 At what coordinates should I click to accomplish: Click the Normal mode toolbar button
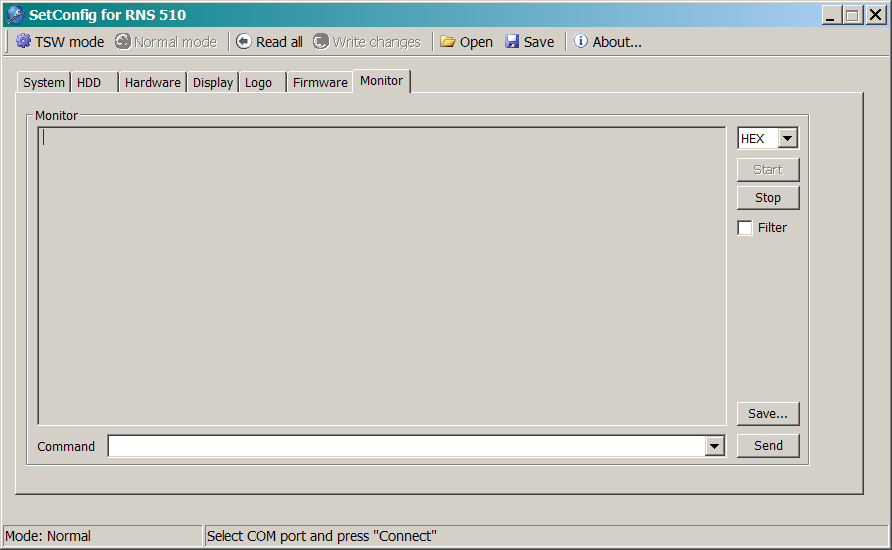(166, 42)
